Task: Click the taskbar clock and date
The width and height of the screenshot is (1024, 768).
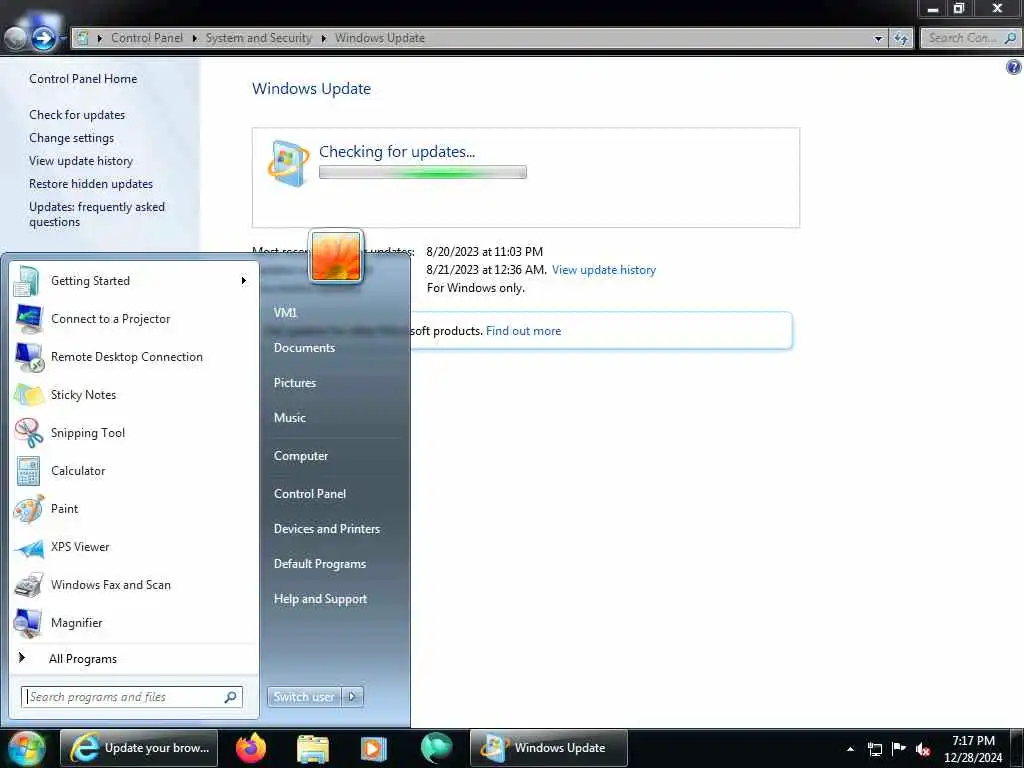Action: (x=973, y=749)
